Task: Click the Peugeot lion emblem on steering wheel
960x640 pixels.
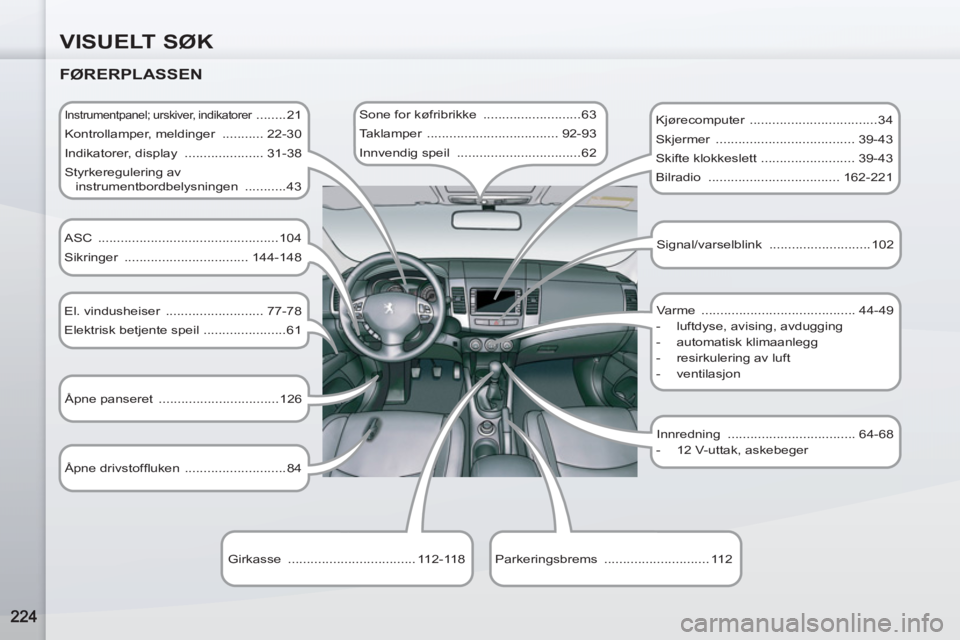Action: (389, 307)
